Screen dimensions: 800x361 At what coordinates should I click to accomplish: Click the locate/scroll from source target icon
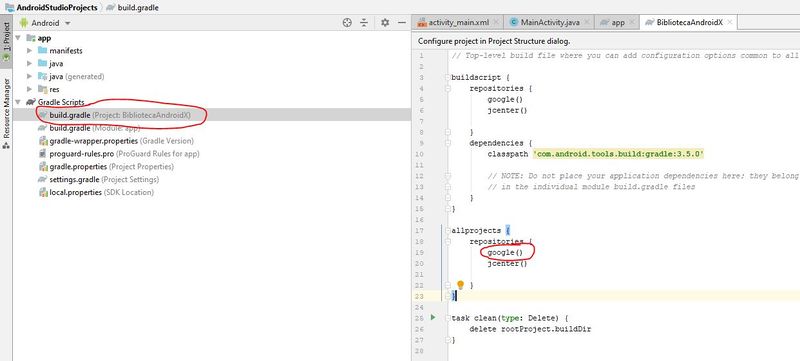tap(347, 22)
